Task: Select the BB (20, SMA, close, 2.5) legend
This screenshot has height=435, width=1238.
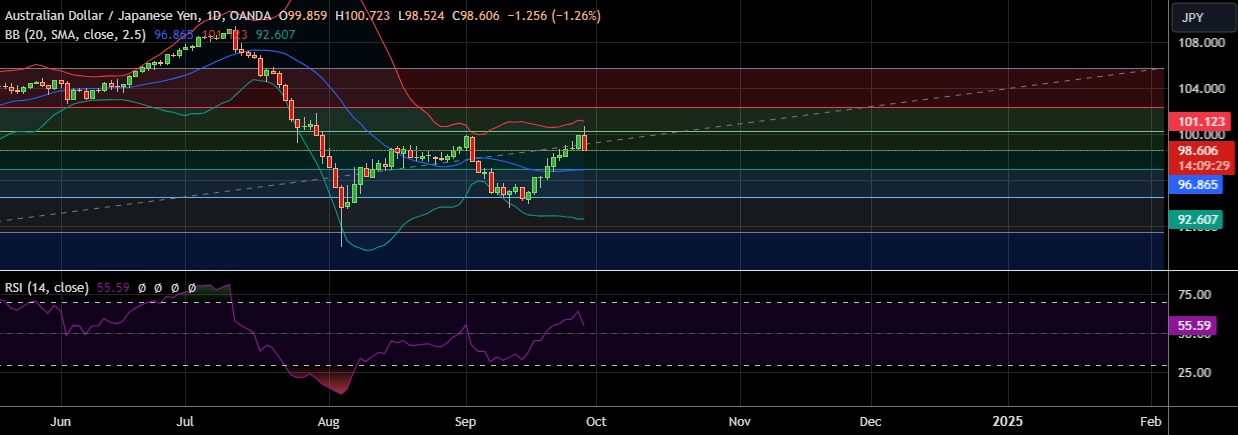Action: coord(75,35)
